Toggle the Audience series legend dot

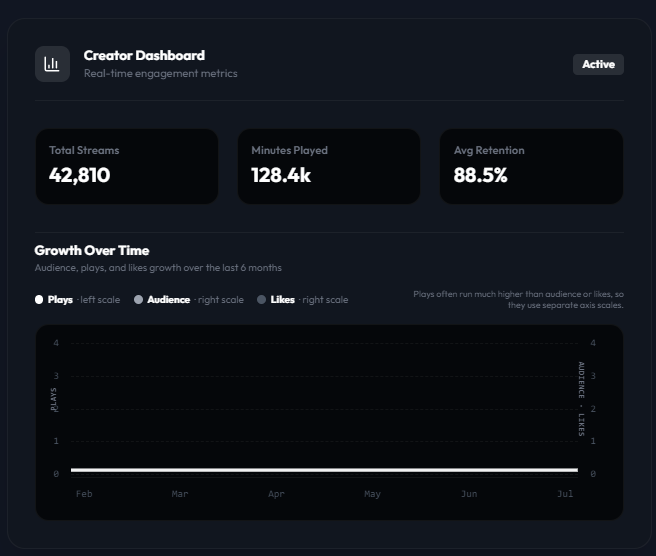click(138, 300)
